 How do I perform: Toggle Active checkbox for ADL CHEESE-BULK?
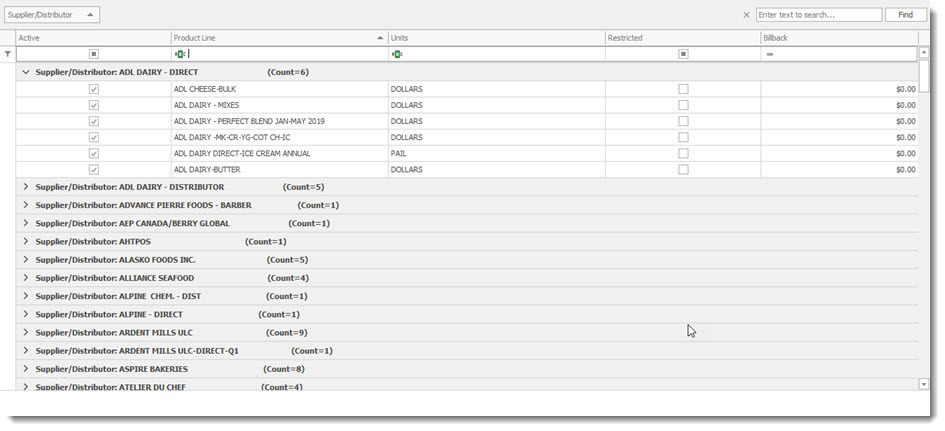[x=94, y=89]
